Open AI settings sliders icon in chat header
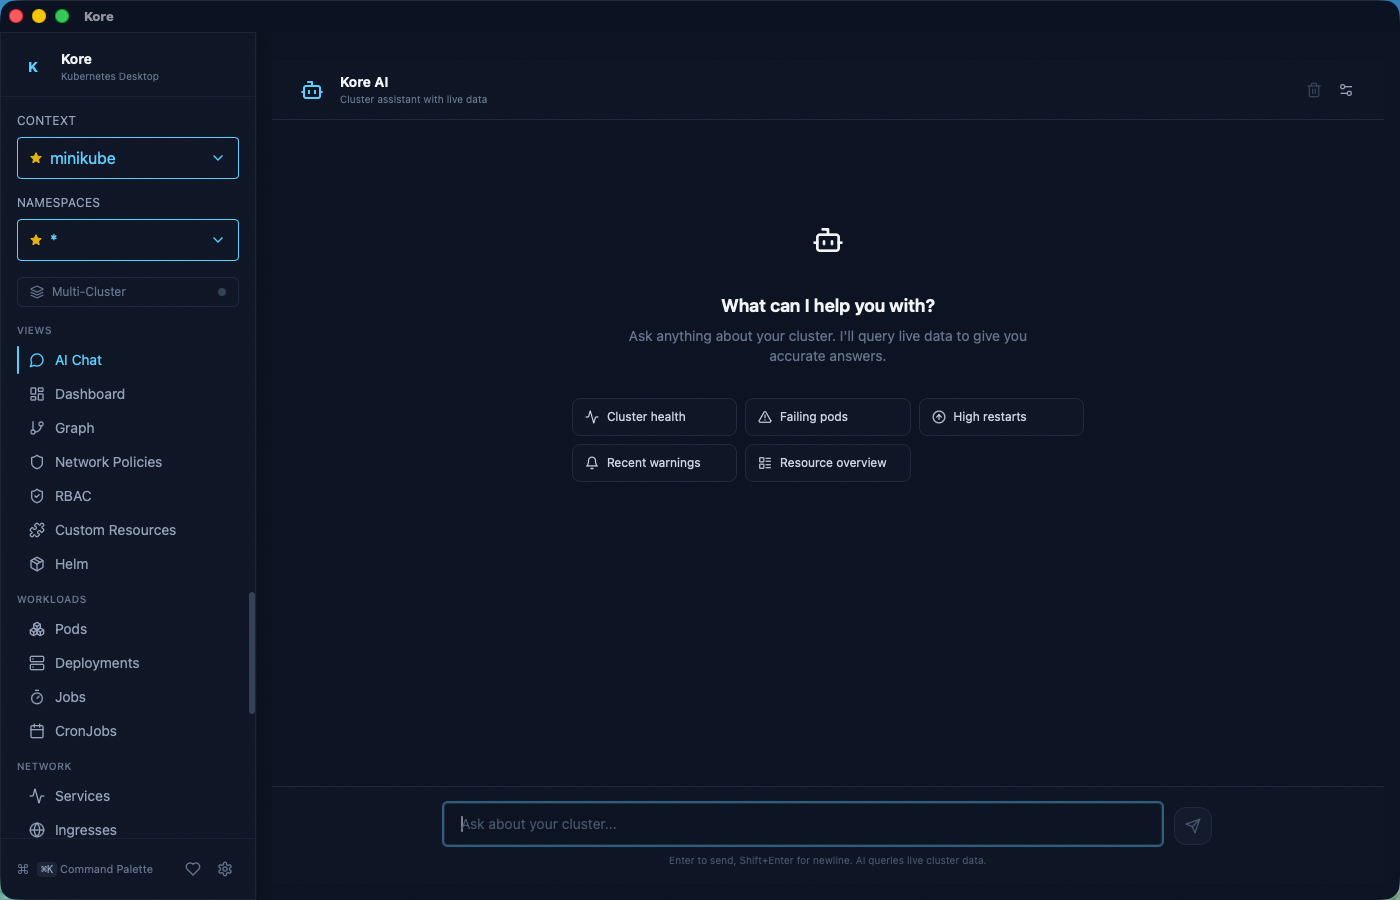This screenshot has width=1400, height=900. 1345,90
